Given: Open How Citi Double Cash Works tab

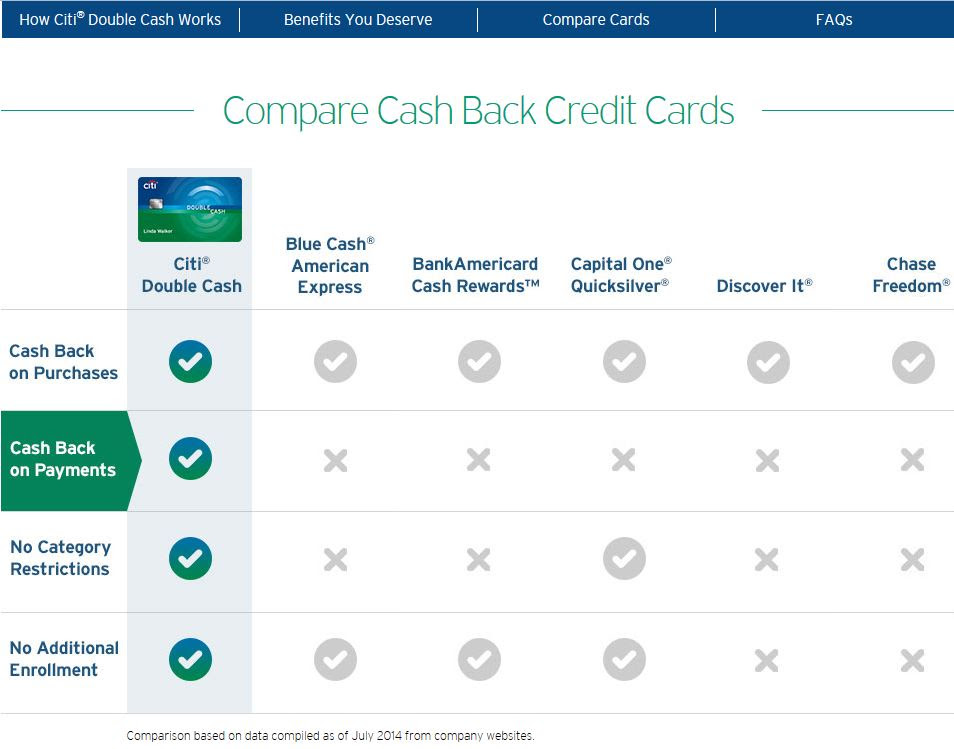Looking at the screenshot, I should click(x=120, y=19).
